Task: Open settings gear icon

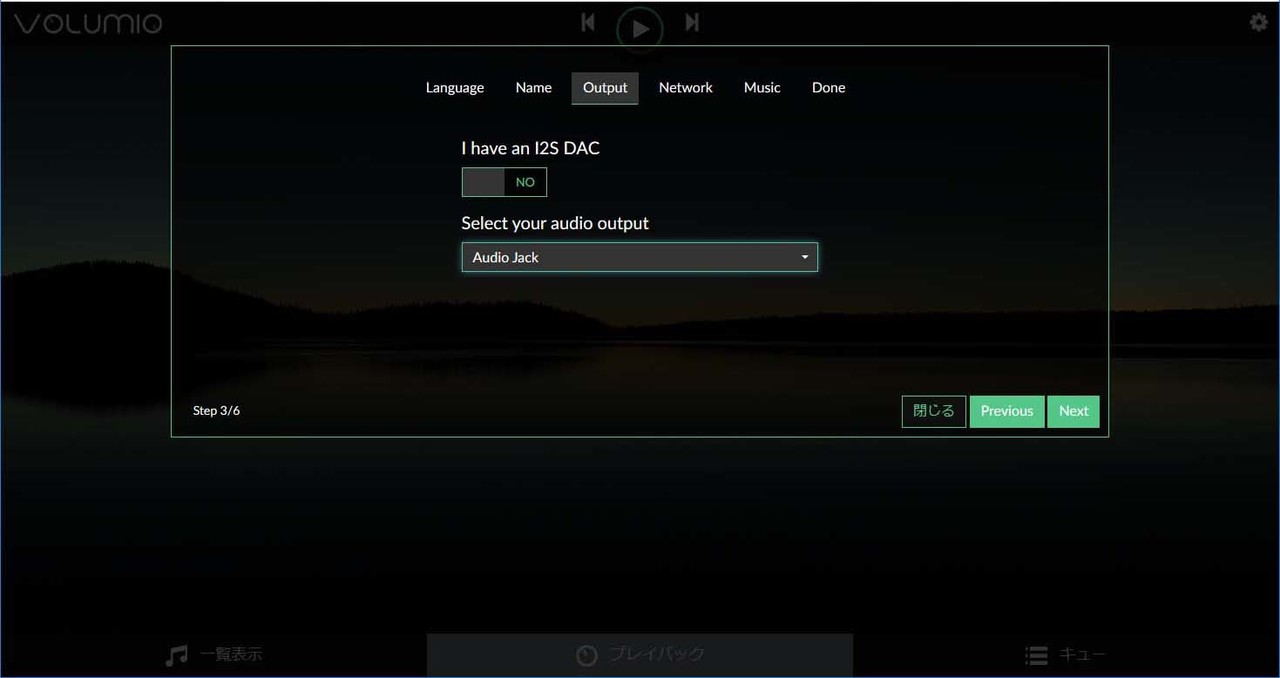Action: click(1259, 22)
